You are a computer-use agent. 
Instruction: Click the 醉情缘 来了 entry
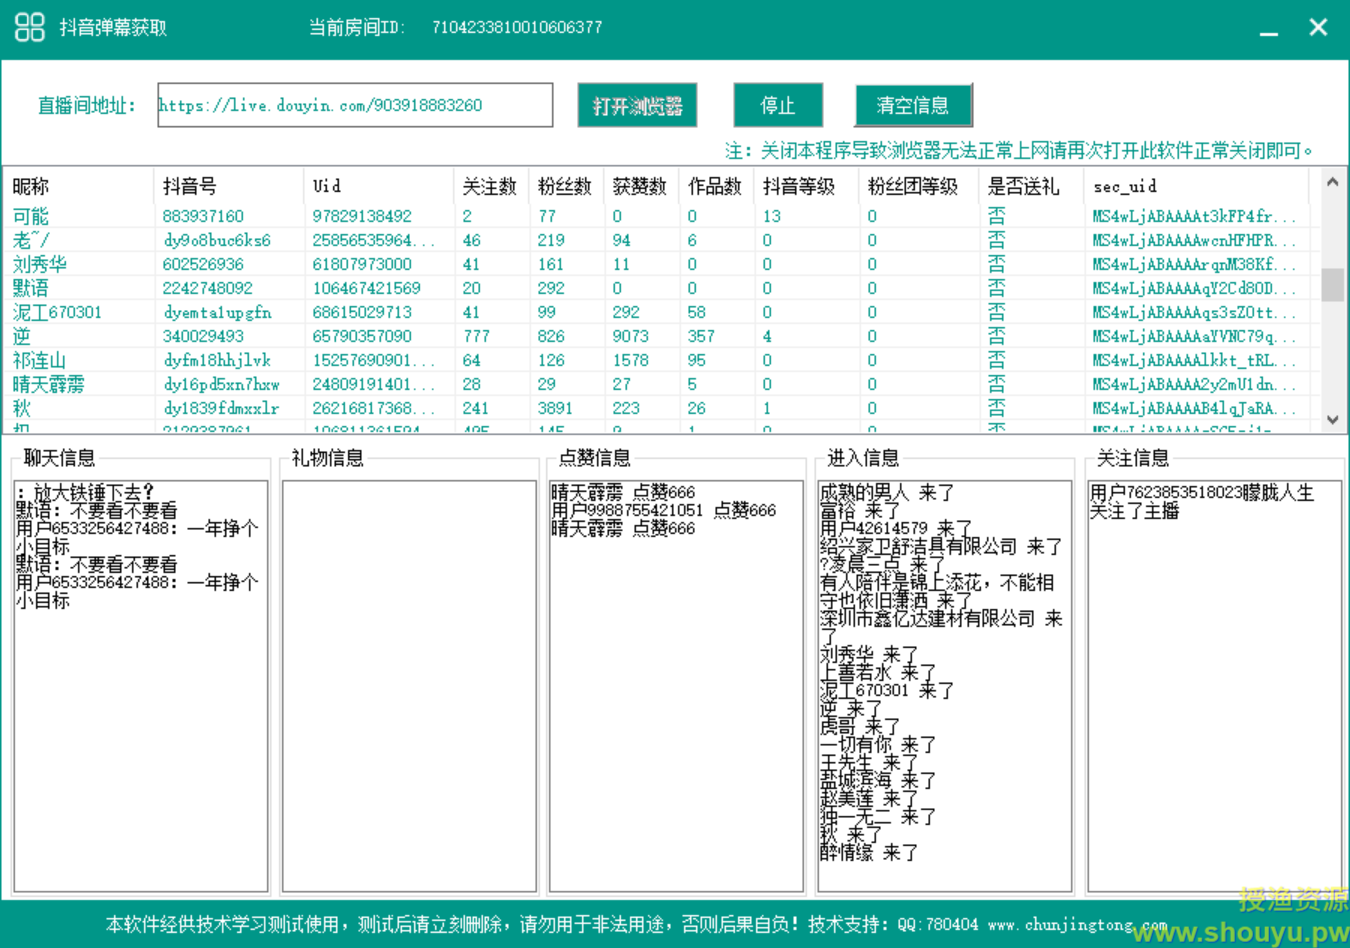point(869,852)
